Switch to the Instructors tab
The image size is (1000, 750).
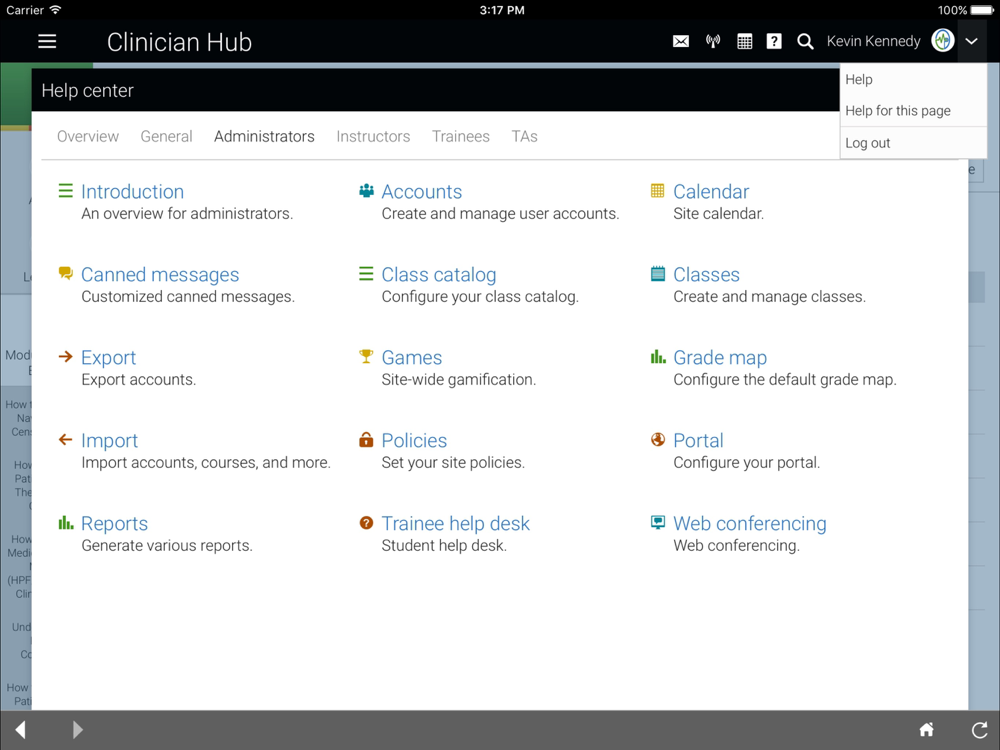(x=373, y=136)
